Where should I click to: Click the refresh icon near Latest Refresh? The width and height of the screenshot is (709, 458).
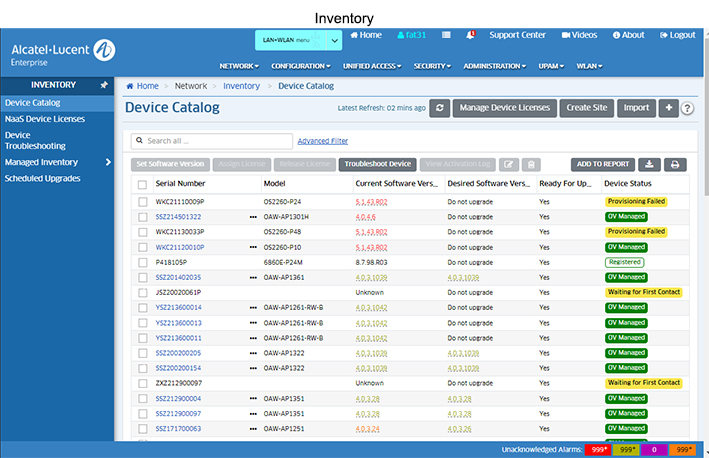pyautogui.click(x=440, y=108)
